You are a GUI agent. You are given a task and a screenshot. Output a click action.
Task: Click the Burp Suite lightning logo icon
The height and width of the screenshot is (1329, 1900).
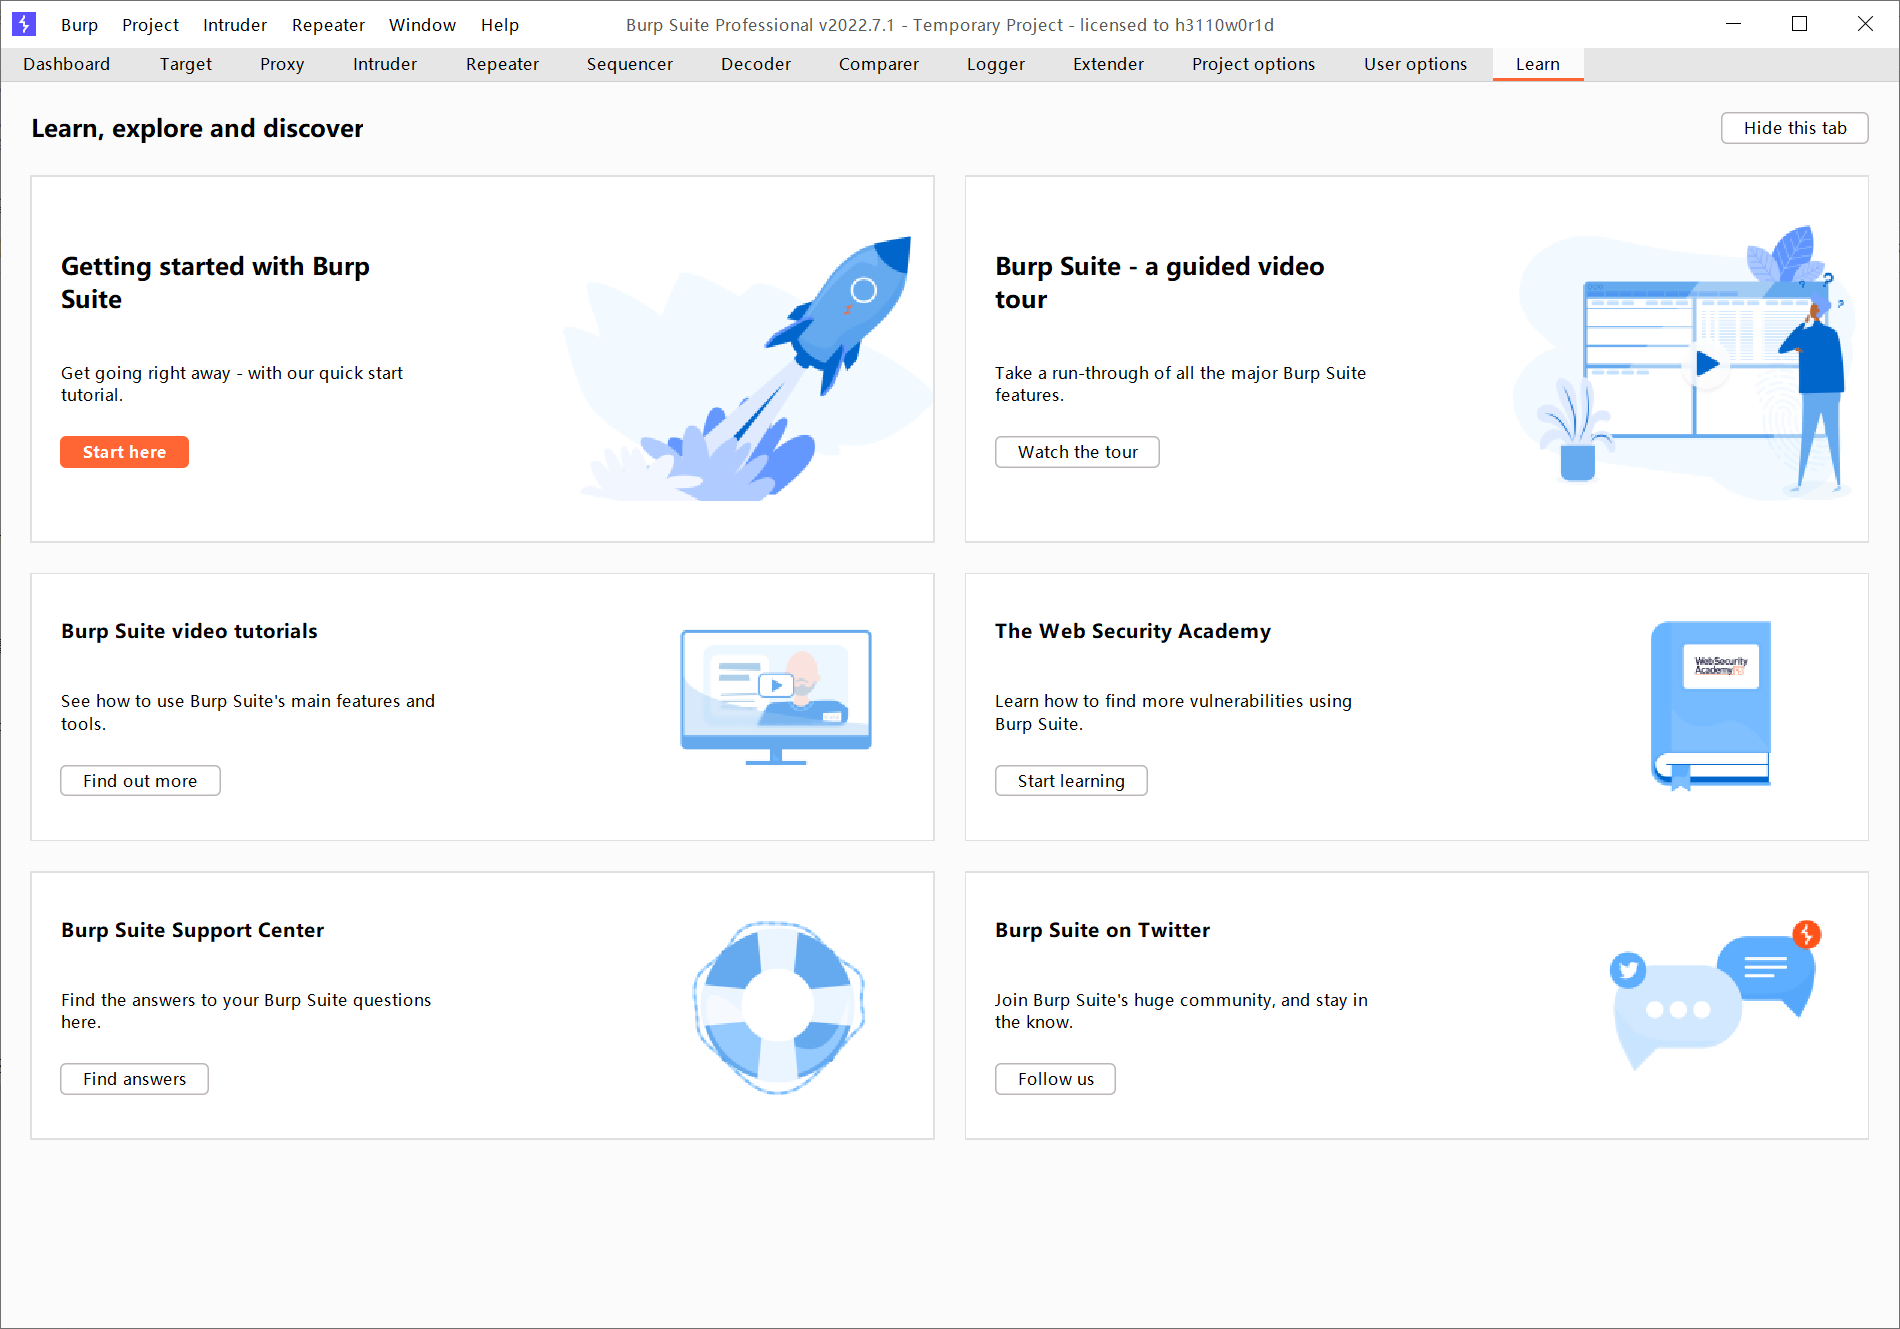coord(24,24)
